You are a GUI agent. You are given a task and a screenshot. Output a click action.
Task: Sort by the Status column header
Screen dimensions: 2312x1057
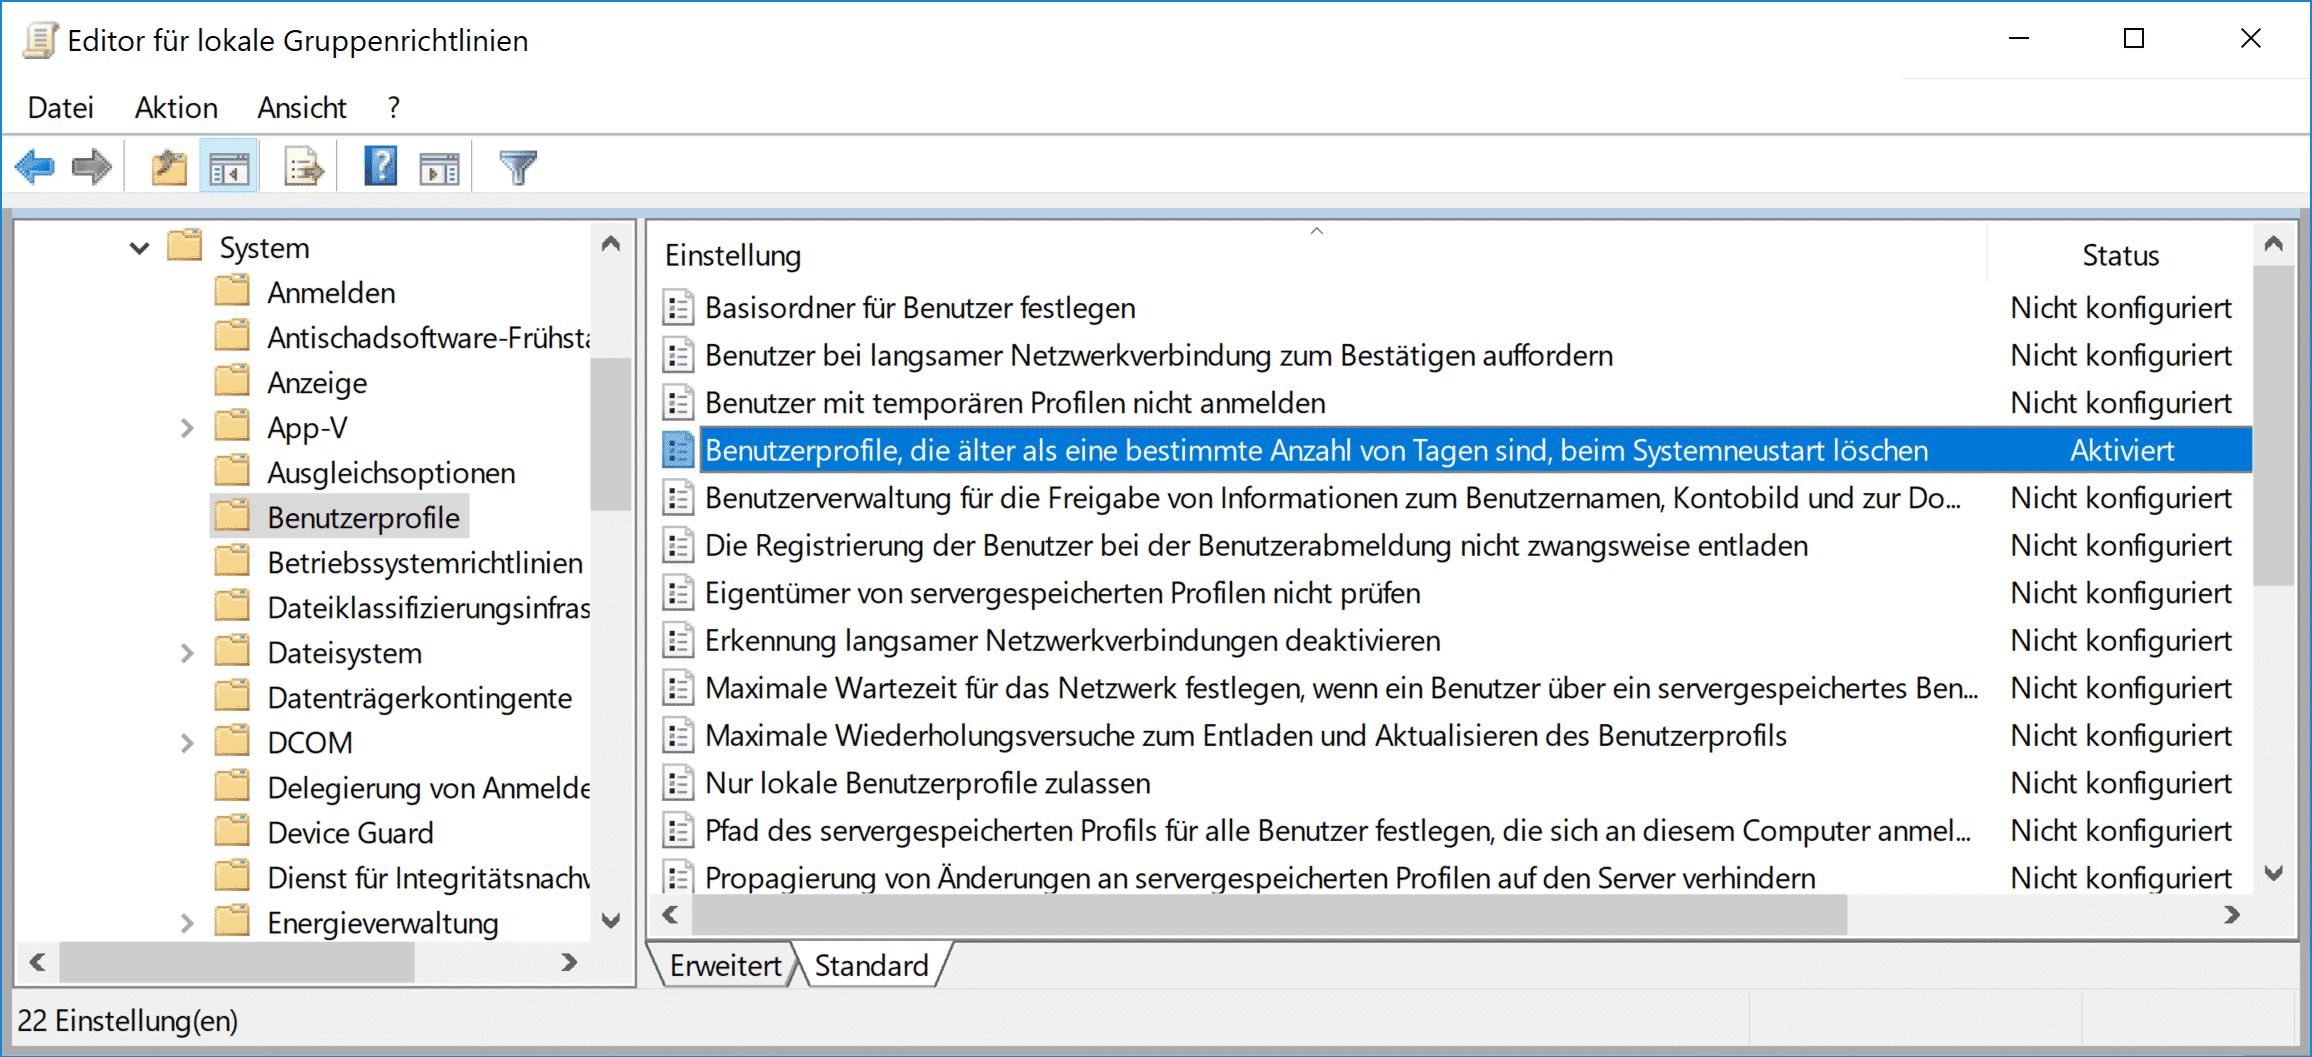coord(2120,255)
